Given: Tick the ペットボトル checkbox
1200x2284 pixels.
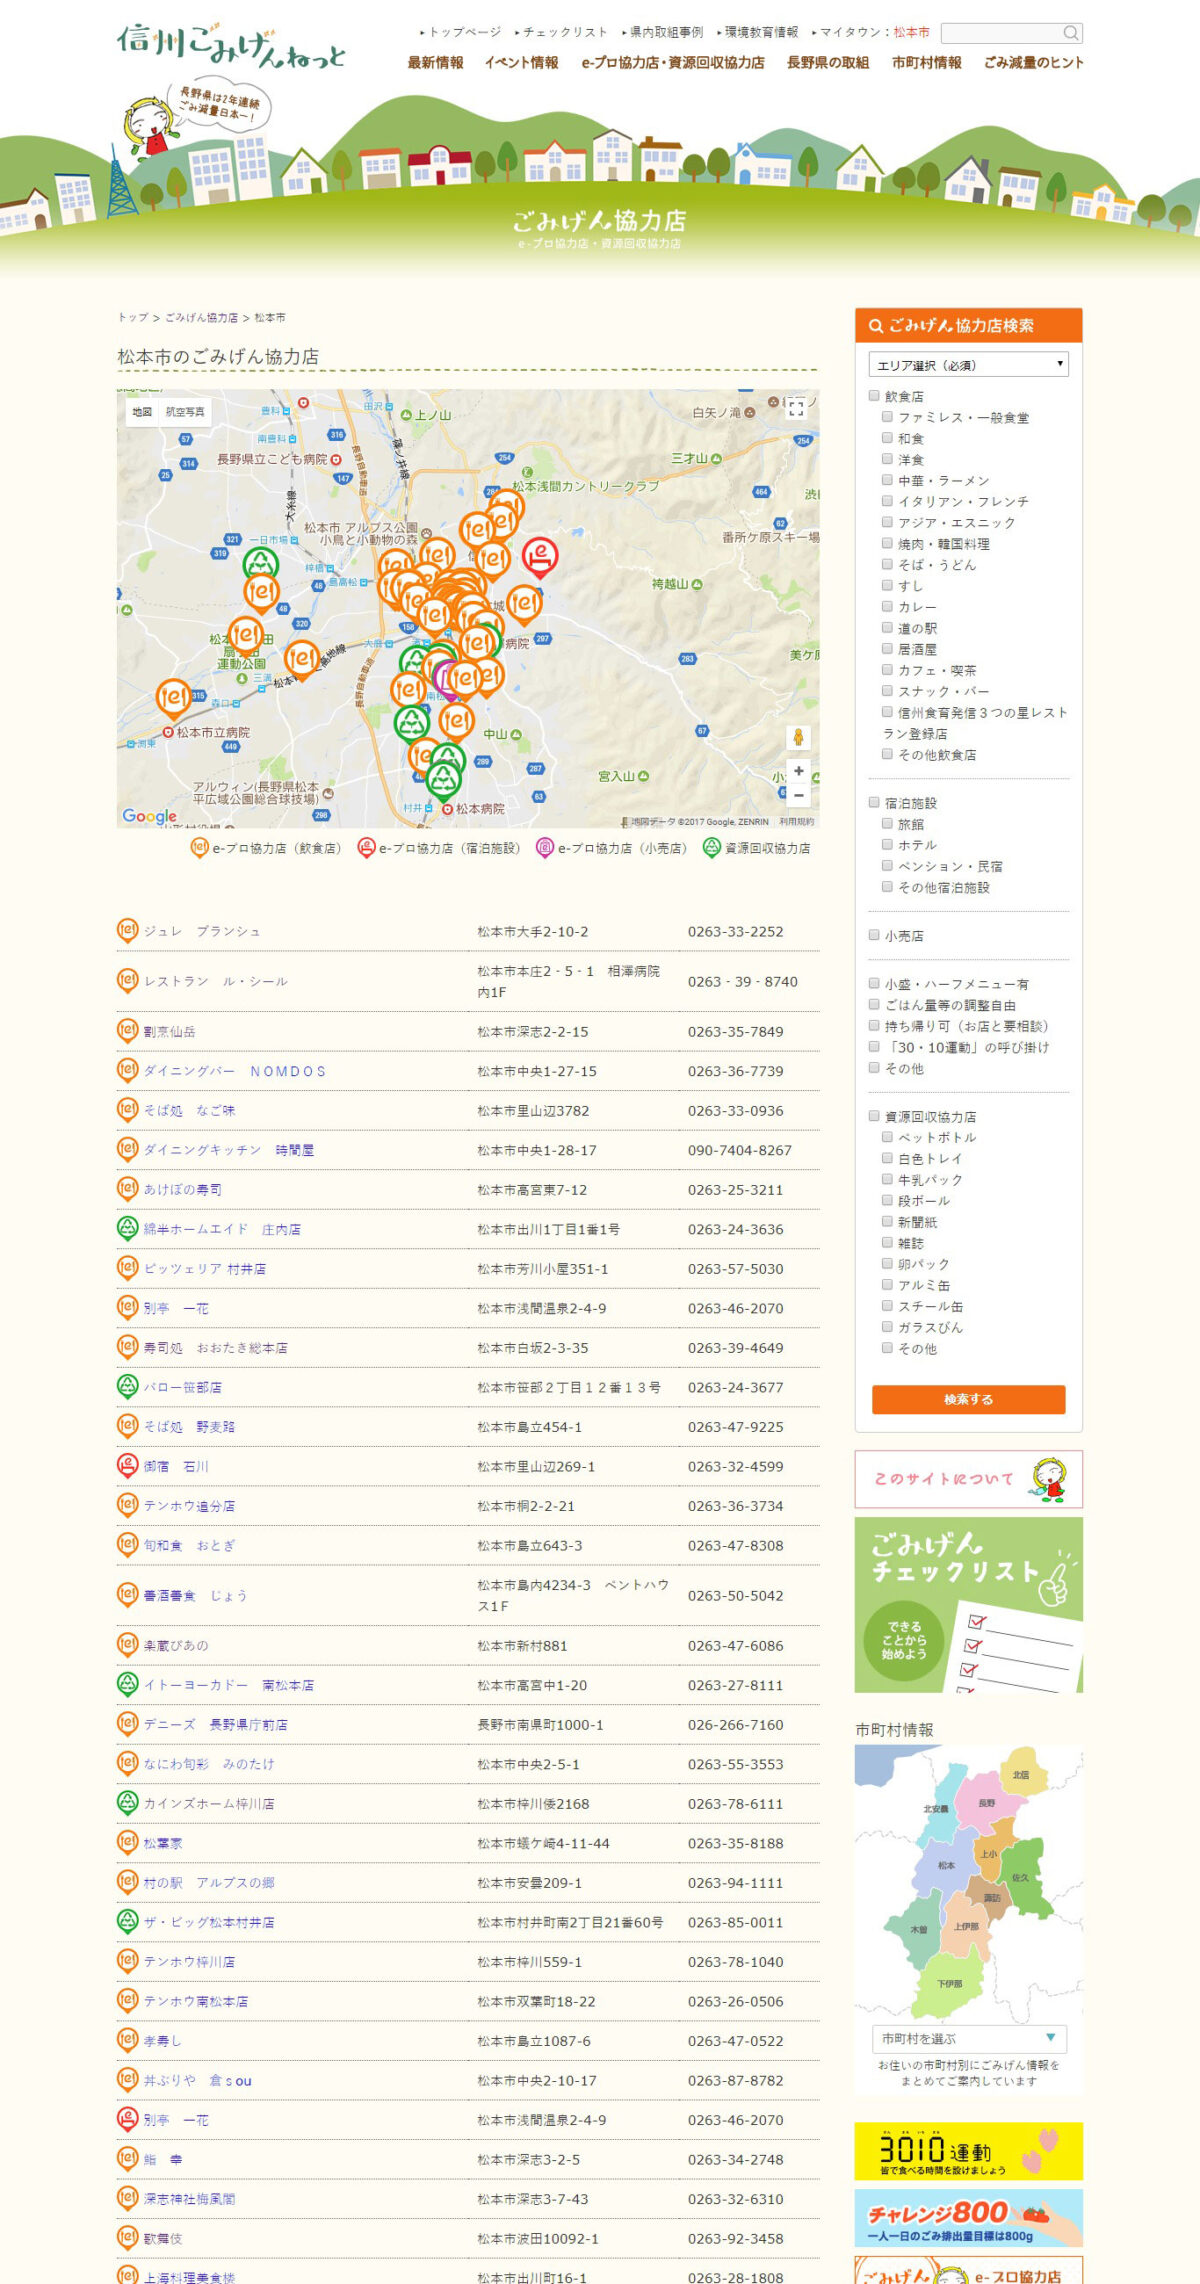Looking at the screenshot, I should pyautogui.click(x=887, y=1137).
